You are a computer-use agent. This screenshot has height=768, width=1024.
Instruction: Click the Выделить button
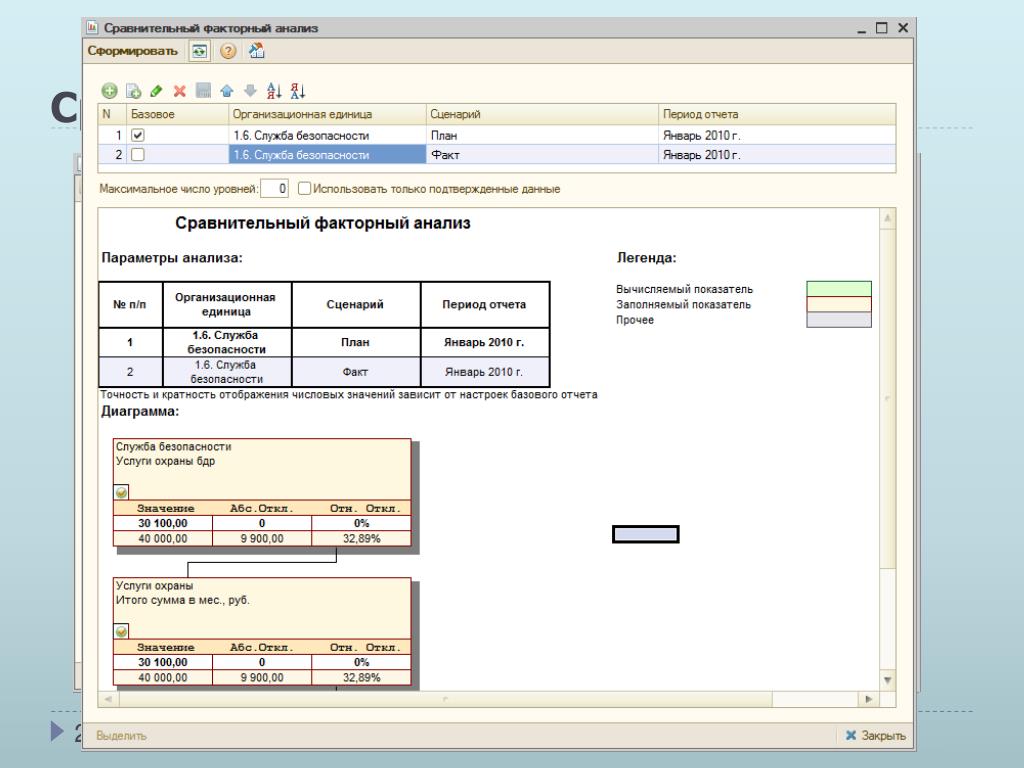pos(121,735)
